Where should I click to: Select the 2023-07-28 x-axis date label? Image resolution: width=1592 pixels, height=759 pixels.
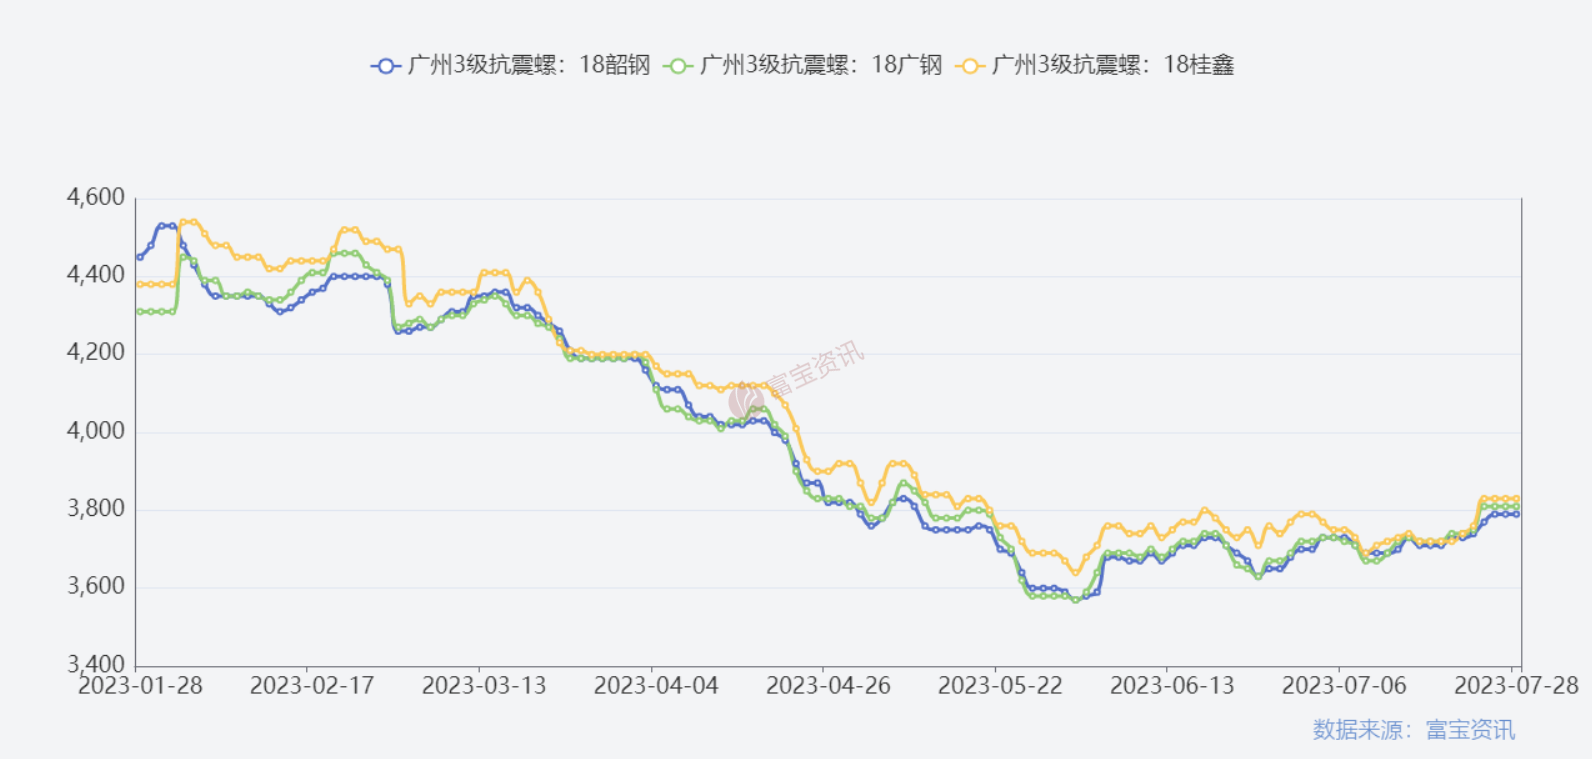coord(1516,686)
